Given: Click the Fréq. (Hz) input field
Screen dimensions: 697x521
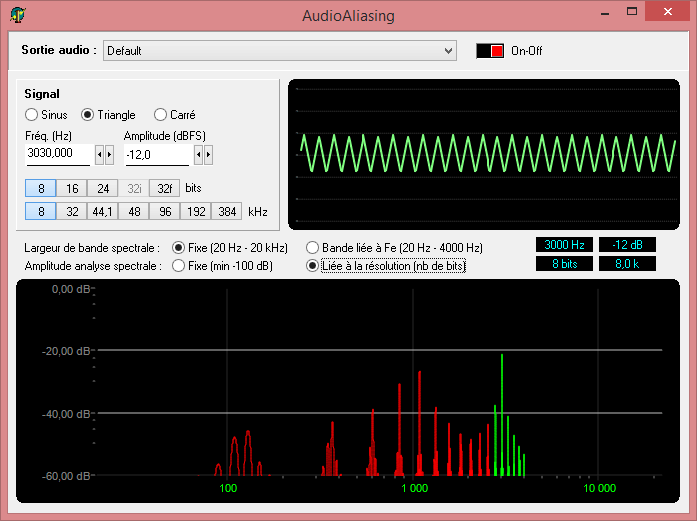Looking at the screenshot, I should pyautogui.click(x=58, y=154).
